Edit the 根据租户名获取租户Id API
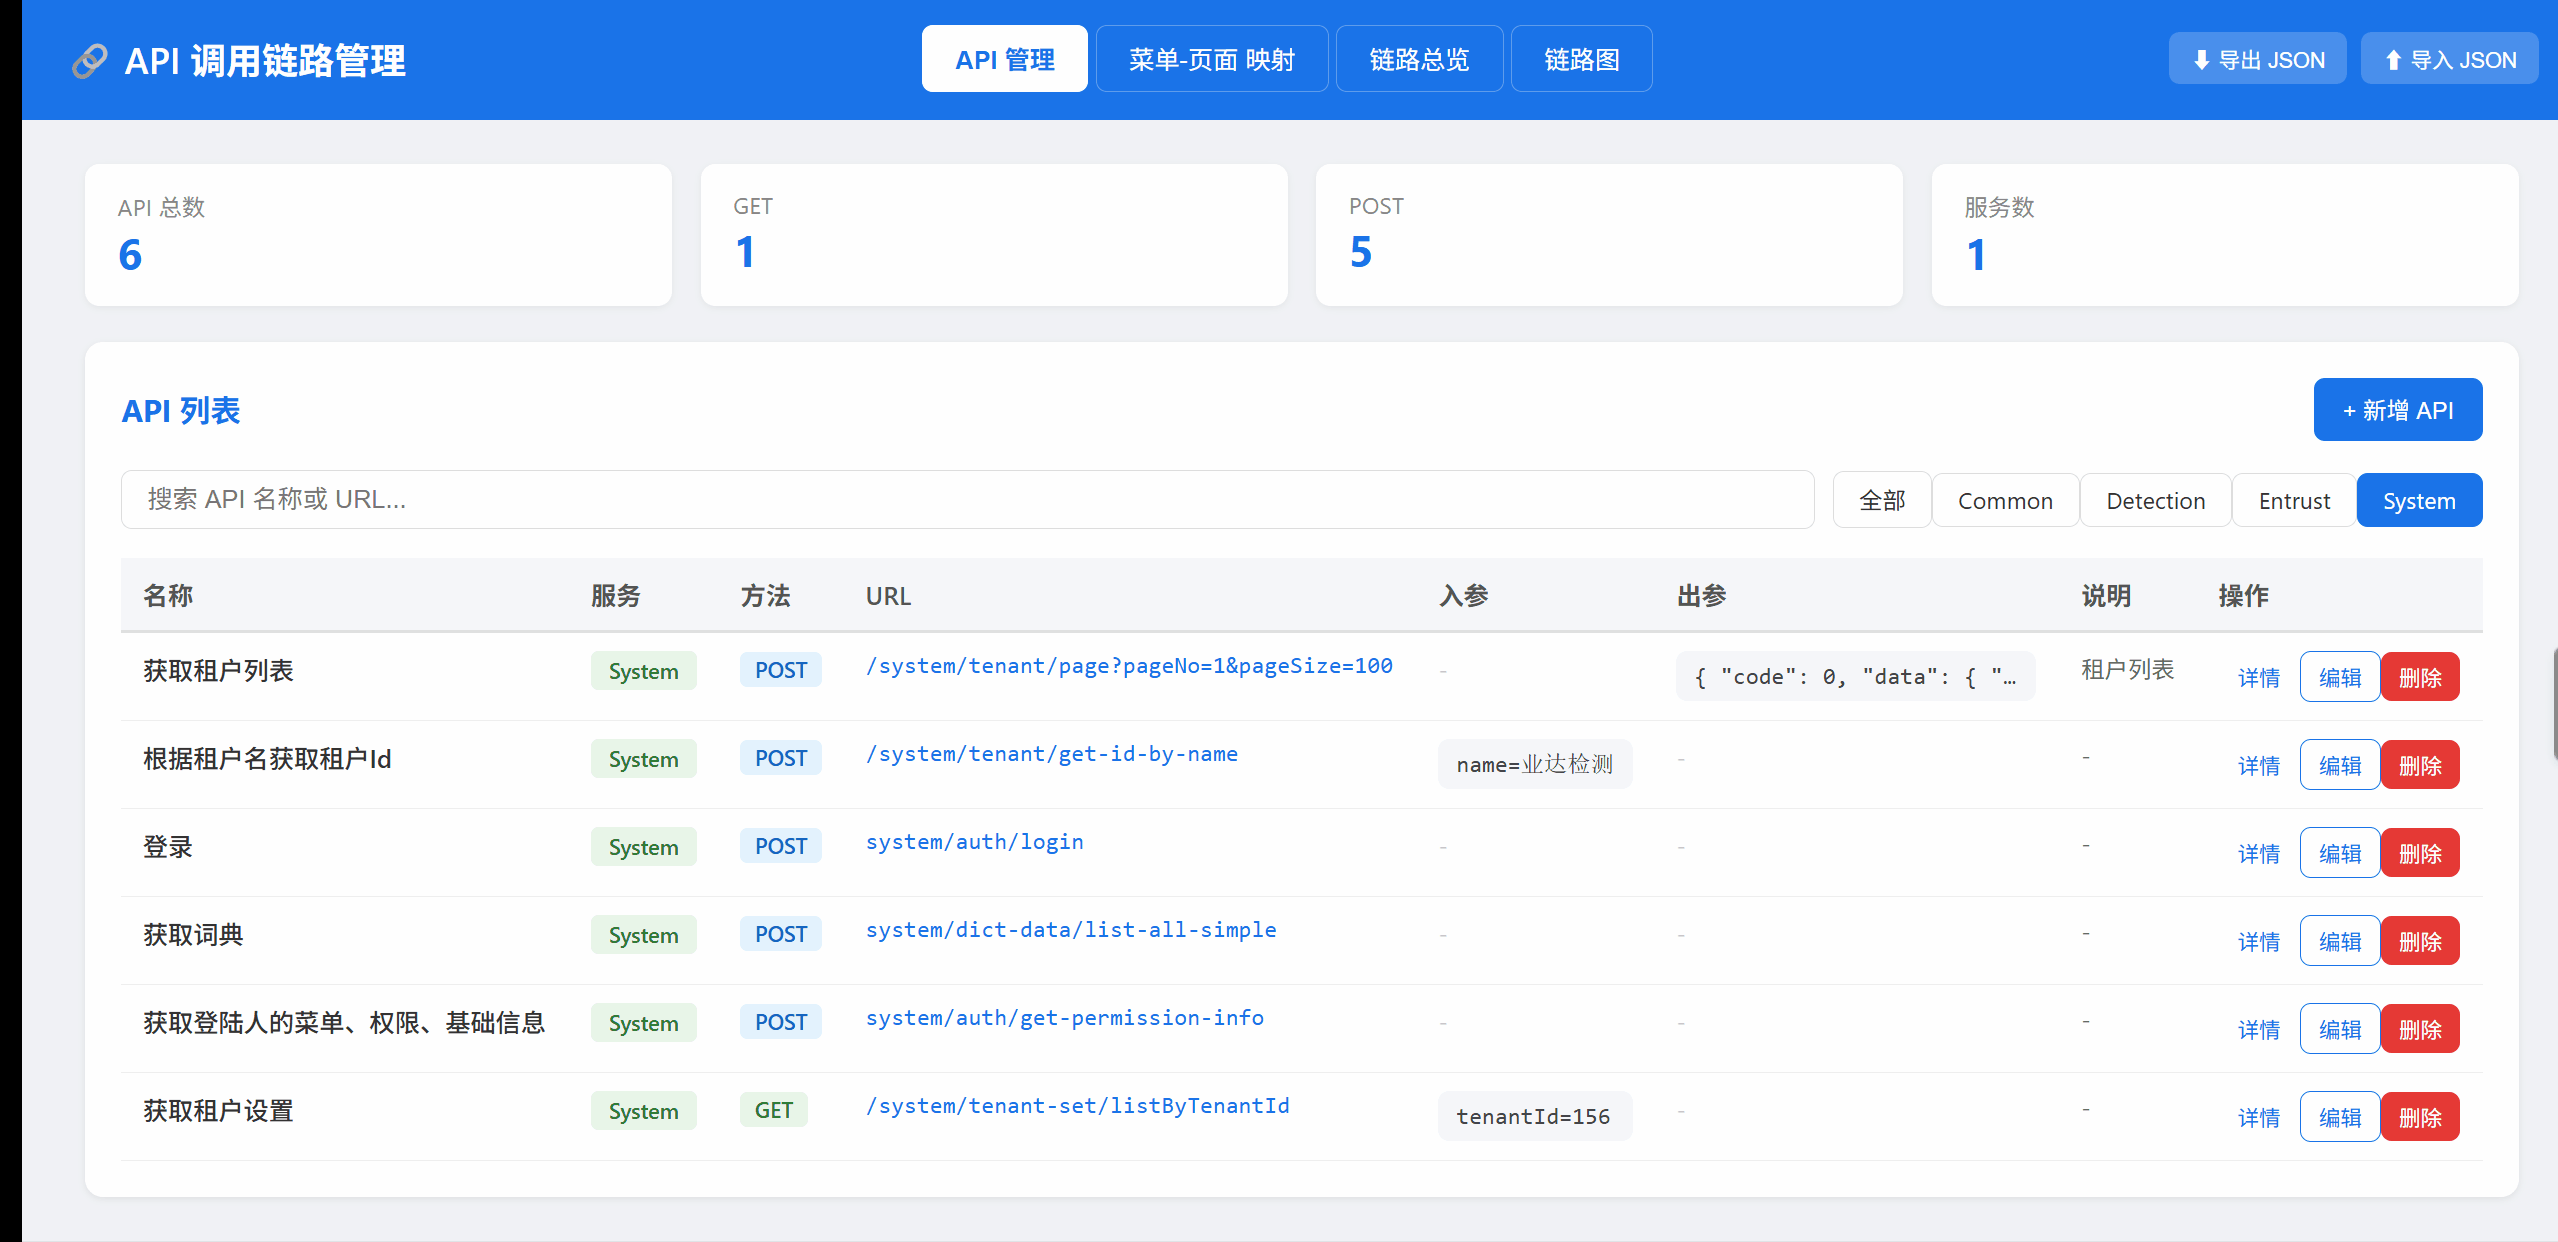2558x1242 pixels. pos(2339,765)
